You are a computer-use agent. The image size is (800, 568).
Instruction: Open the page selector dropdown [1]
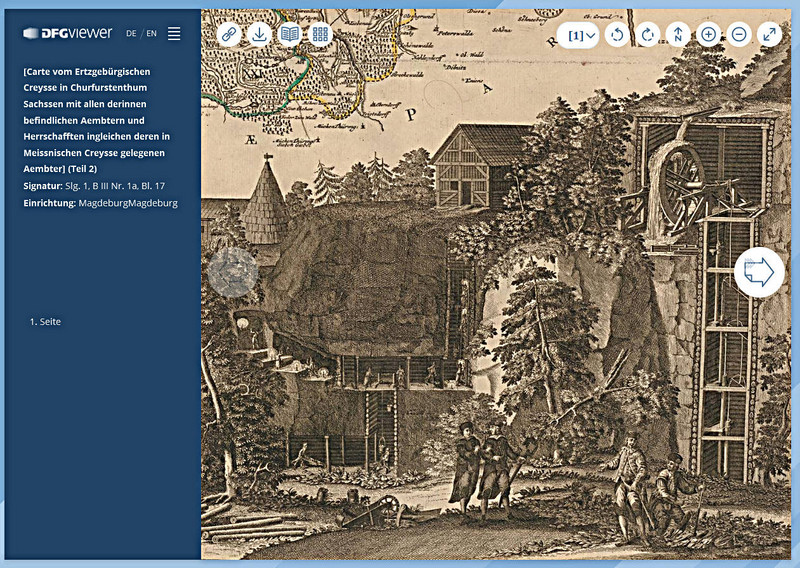578,35
